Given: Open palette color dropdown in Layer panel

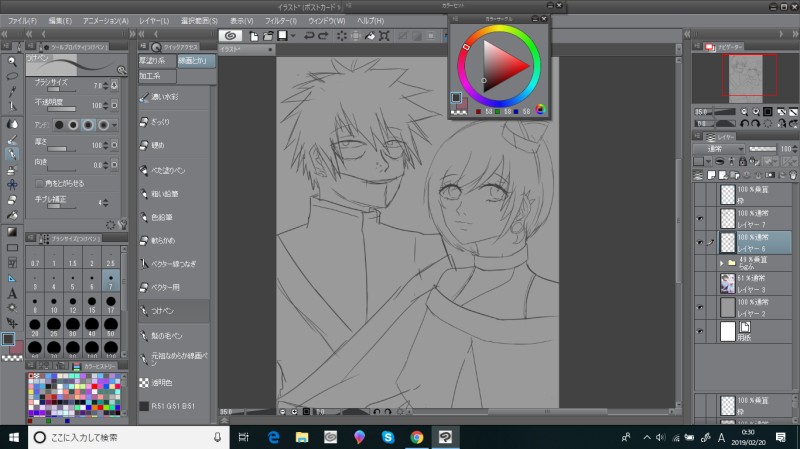Looking at the screenshot, I should (x=708, y=161).
